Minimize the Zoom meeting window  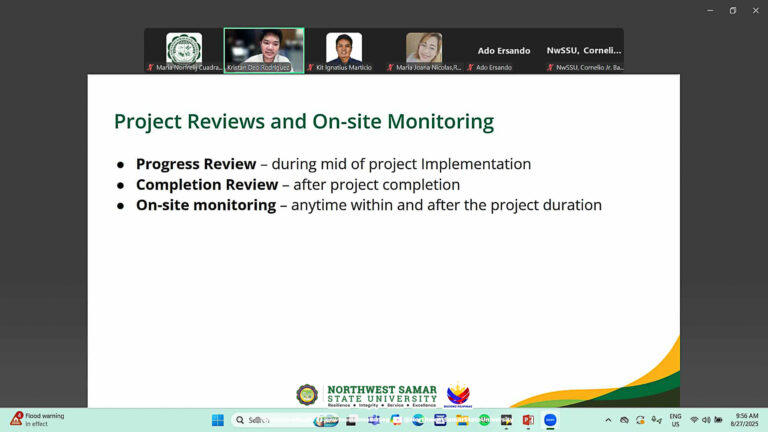click(710, 10)
